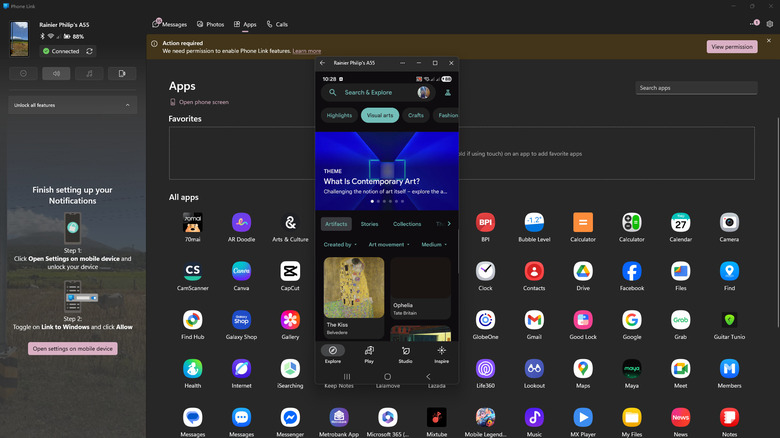Toggle Do Not Disturb on phone

coord(23,74)
